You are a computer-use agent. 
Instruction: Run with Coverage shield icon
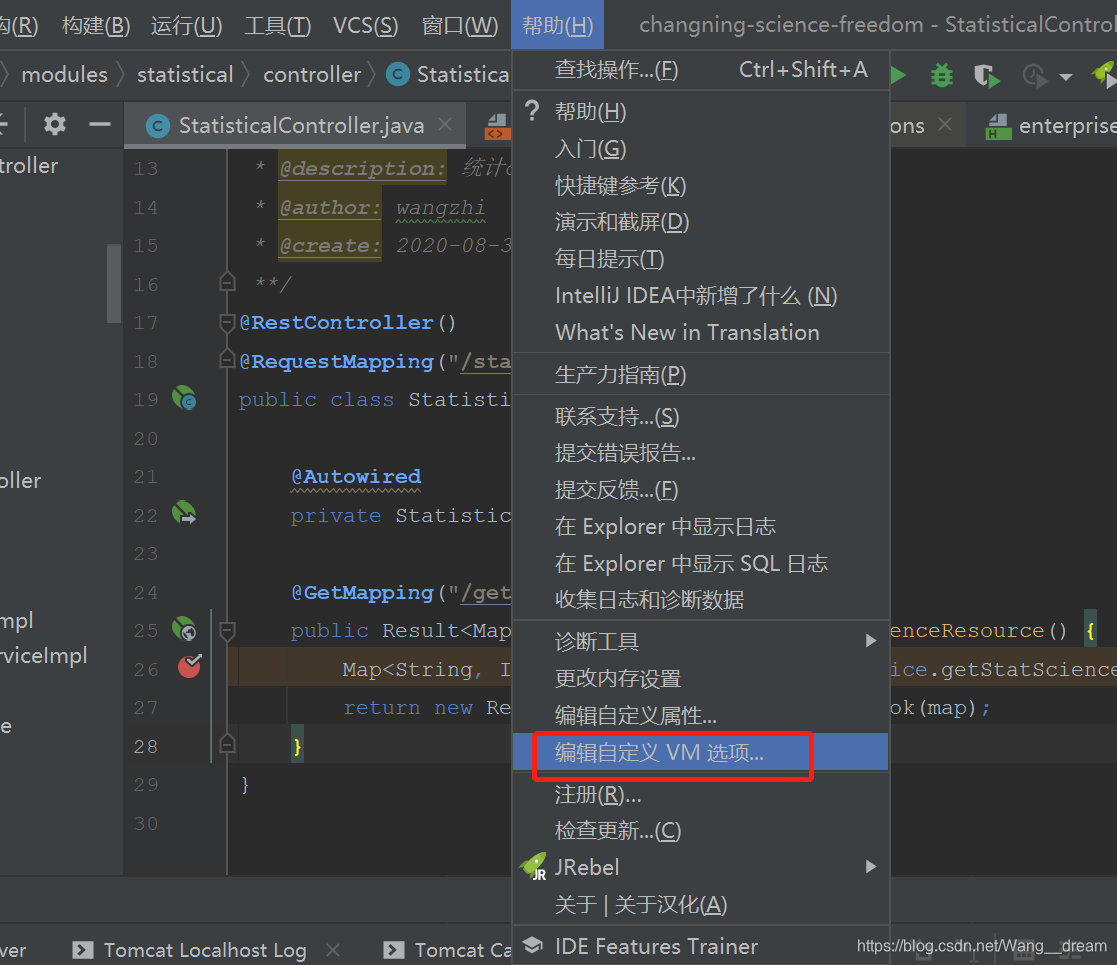pos(987,75)
